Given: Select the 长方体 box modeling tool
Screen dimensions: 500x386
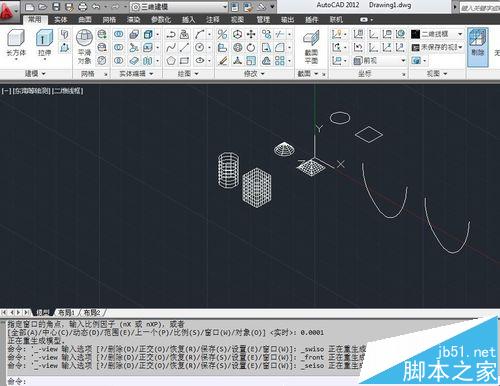Looking at the screenshot, I should [16, 43].
